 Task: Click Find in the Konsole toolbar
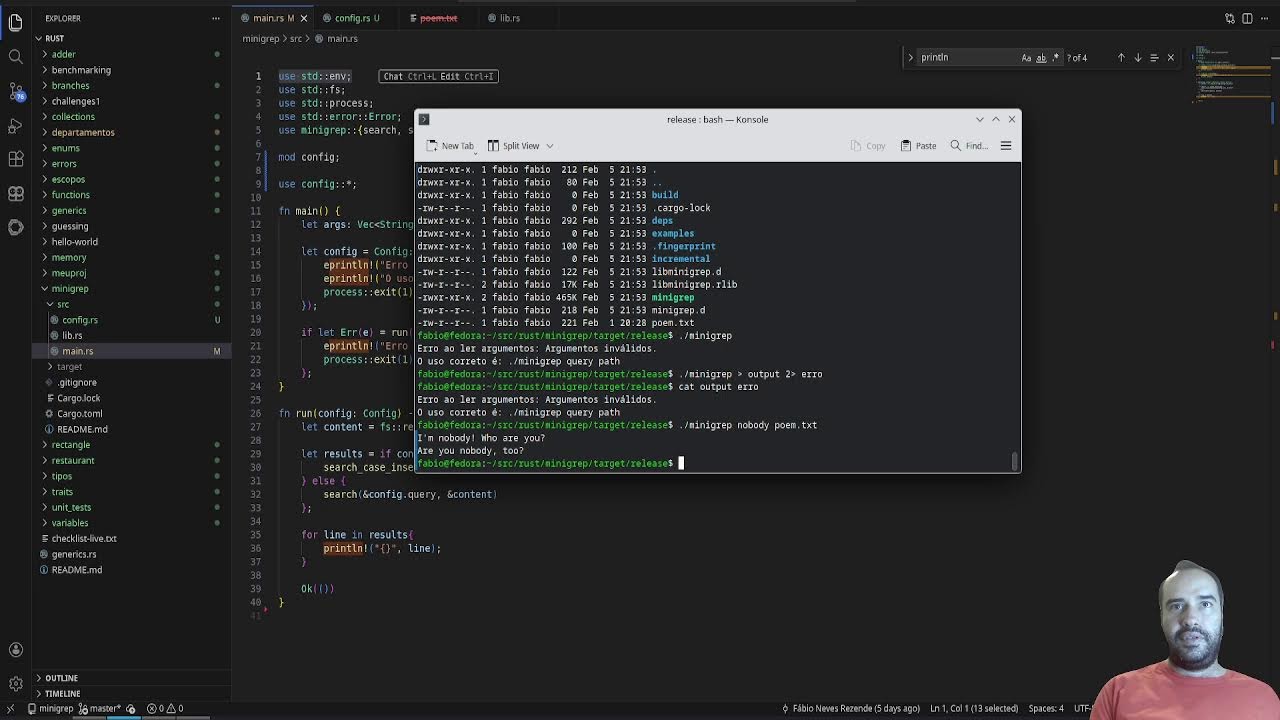point(969,146)
